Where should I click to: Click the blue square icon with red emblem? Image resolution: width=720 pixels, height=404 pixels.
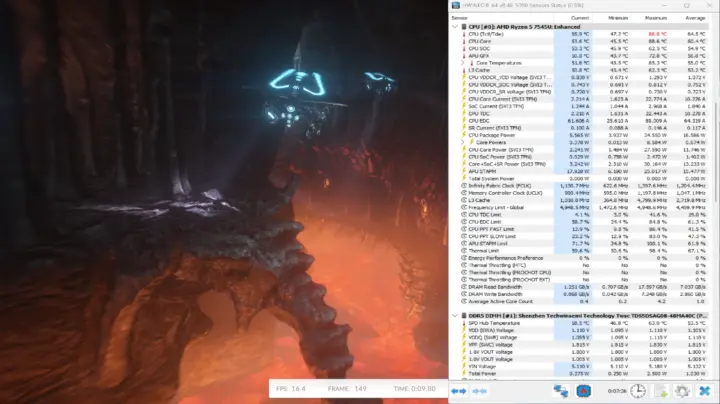584,391
